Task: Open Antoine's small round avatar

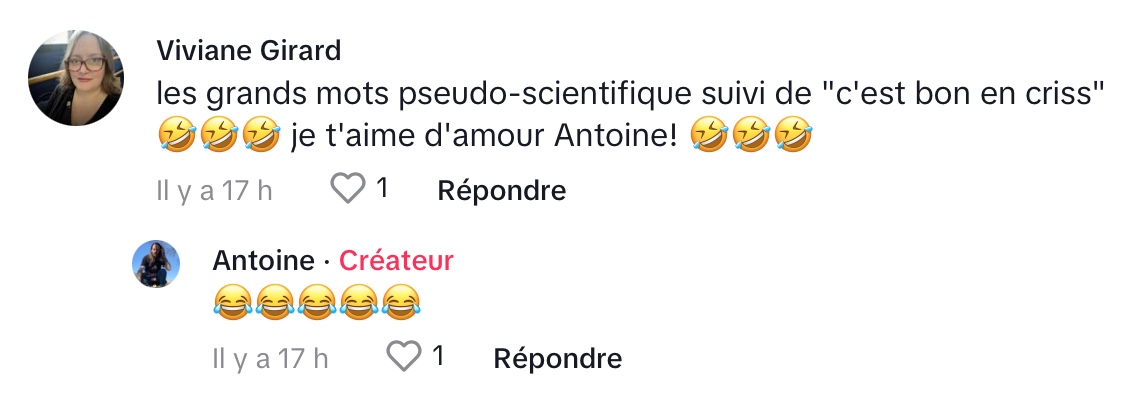Action: (156, 264)
